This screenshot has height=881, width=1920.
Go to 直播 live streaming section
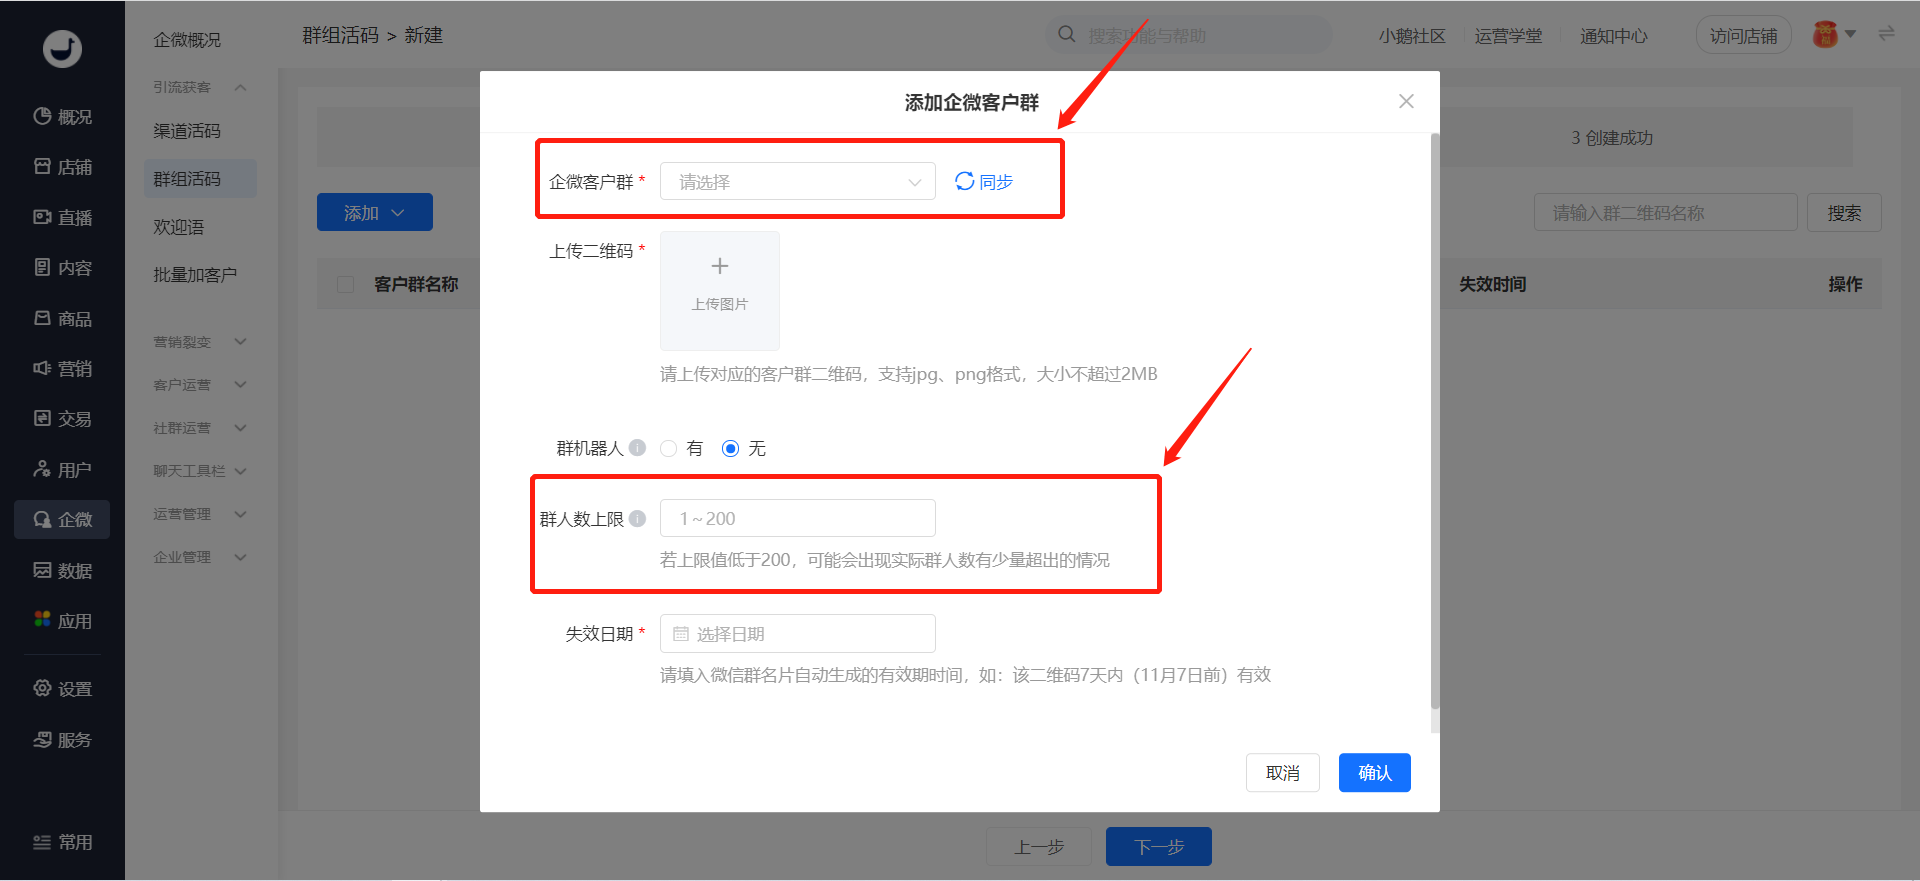click(x=62, y=217)
